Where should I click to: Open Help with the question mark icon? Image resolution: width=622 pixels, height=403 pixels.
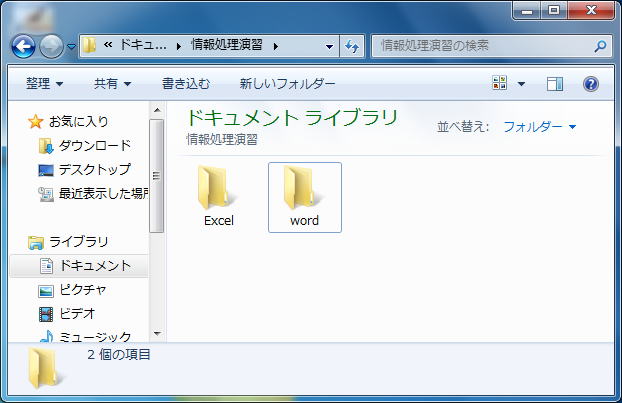point(591,84)
